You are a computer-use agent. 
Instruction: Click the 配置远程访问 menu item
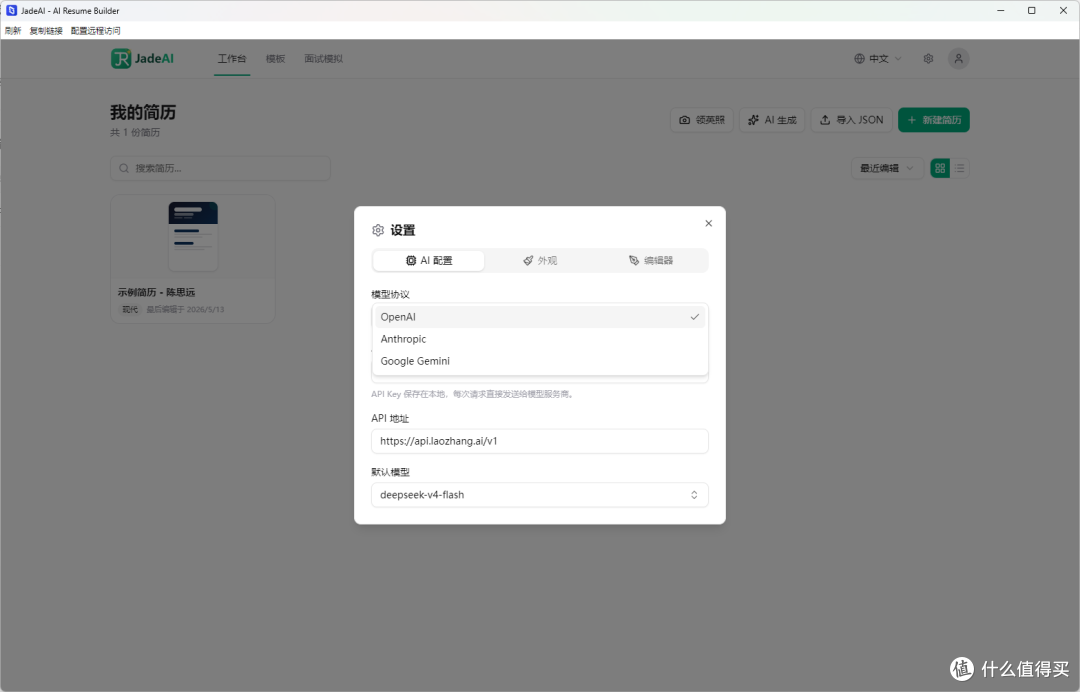(x=95, y=31)
